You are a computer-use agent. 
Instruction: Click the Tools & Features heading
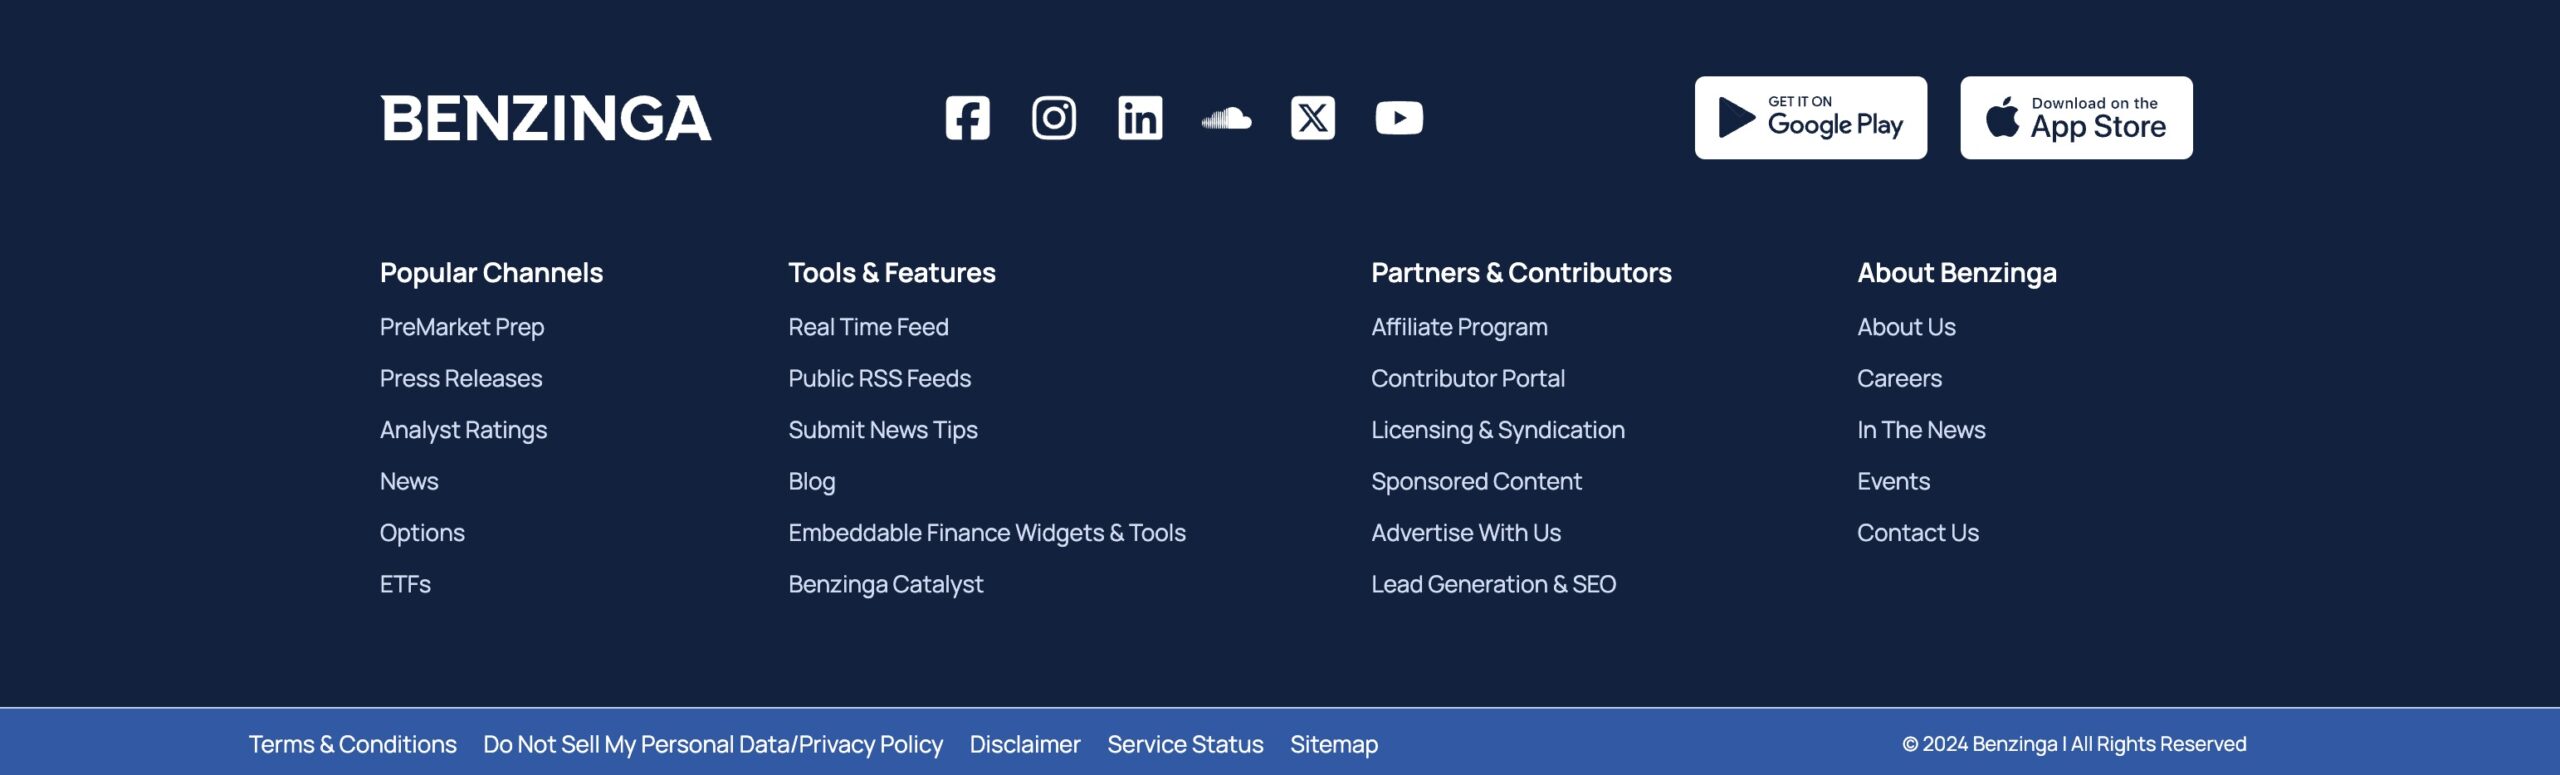click(892, 273)
